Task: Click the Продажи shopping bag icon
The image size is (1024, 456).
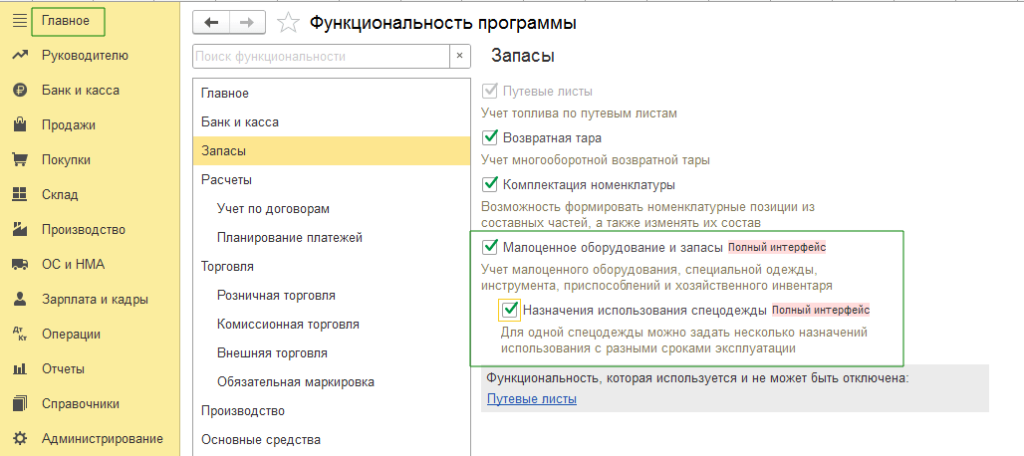Action: 20,125
